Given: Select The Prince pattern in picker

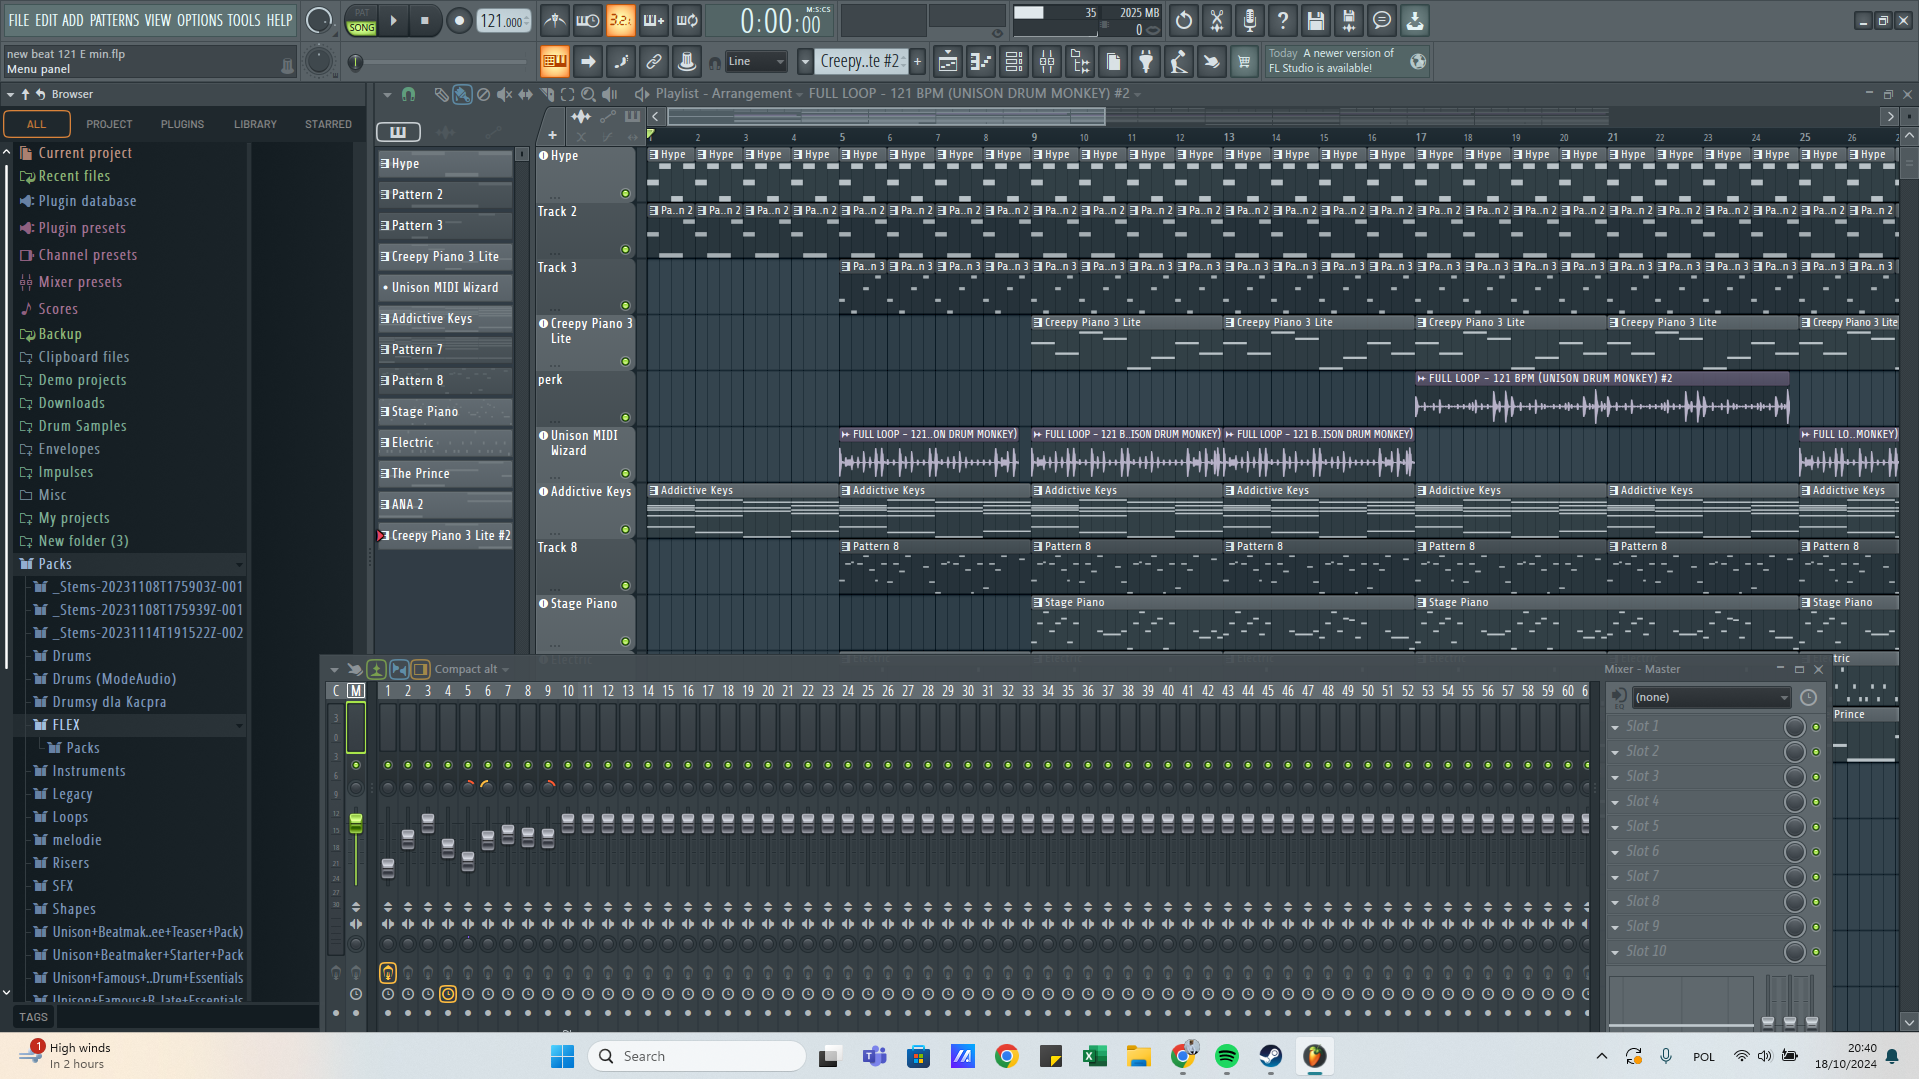Looking at the screenshot, I should tap(445, 474).
